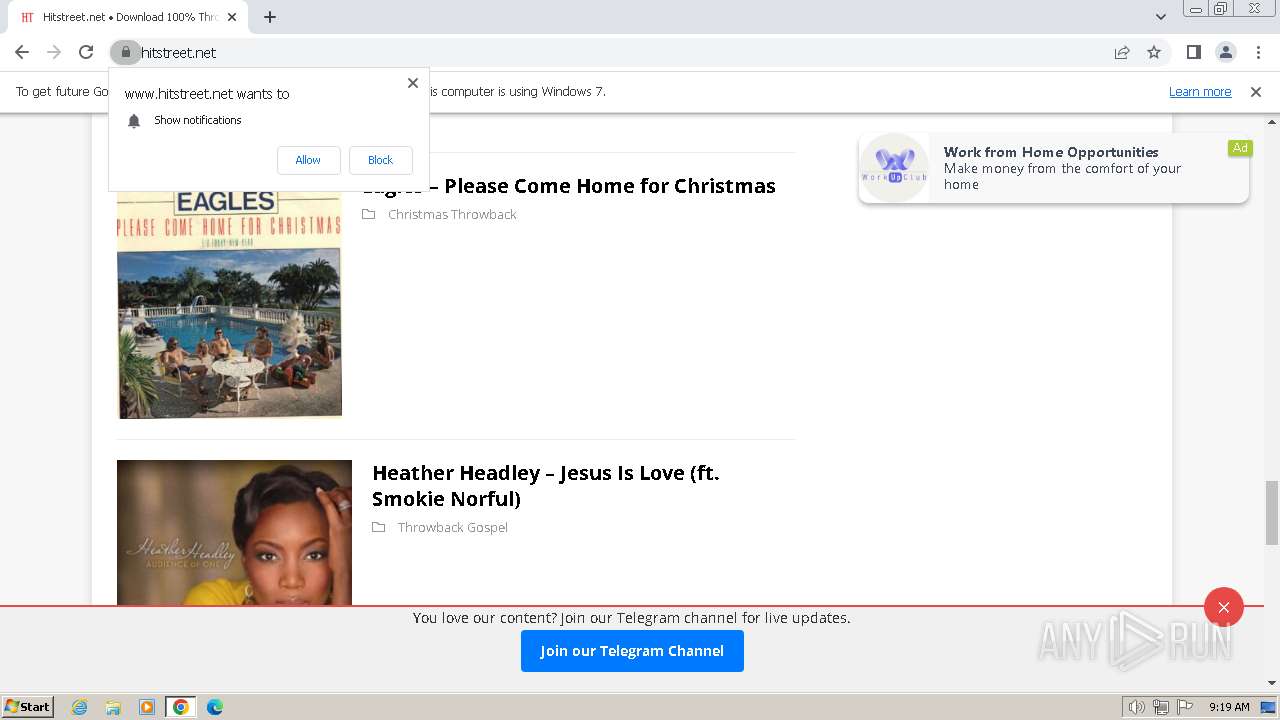
Task: Dismiss the notification permission popup
Action: click(412, 83)
